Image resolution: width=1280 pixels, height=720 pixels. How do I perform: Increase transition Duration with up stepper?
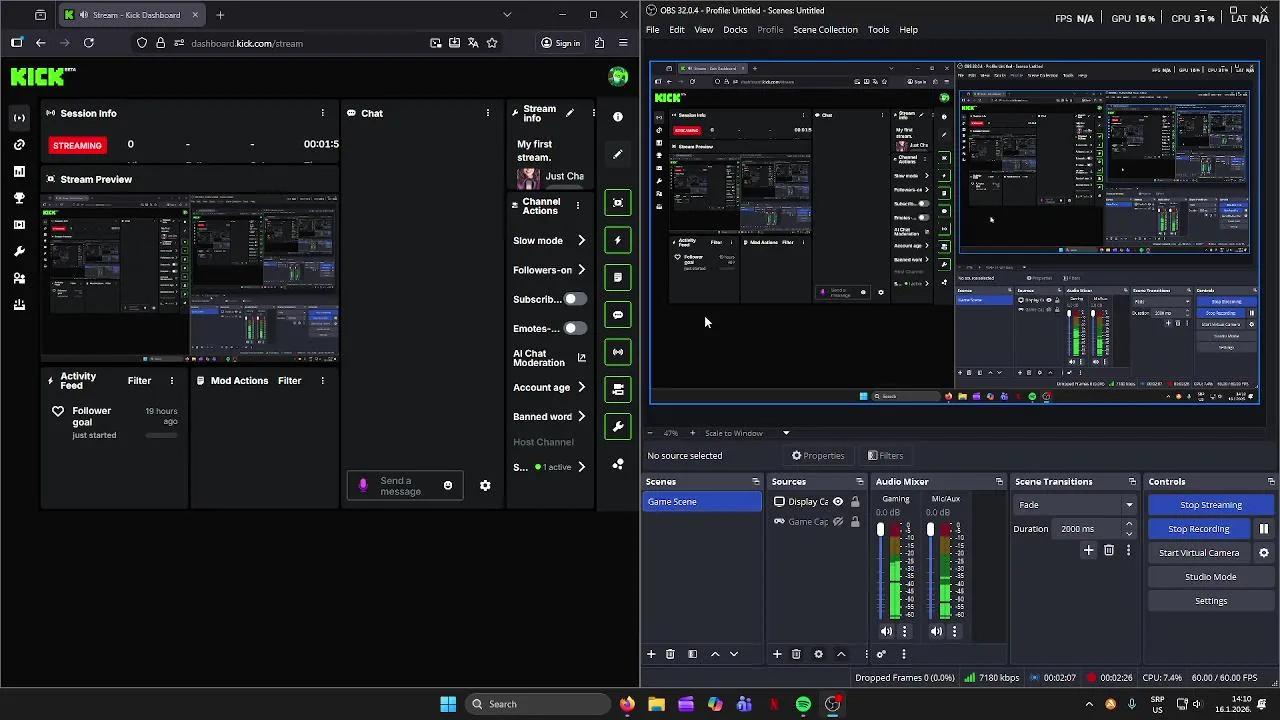coord(1129,524)
